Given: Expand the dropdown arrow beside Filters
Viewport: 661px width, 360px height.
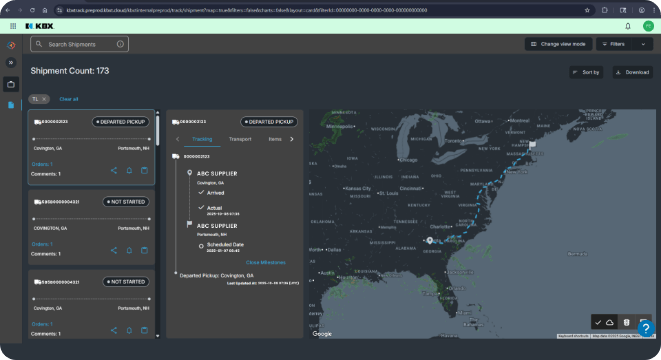Looking at the screenshot, I should pos(643,44).
